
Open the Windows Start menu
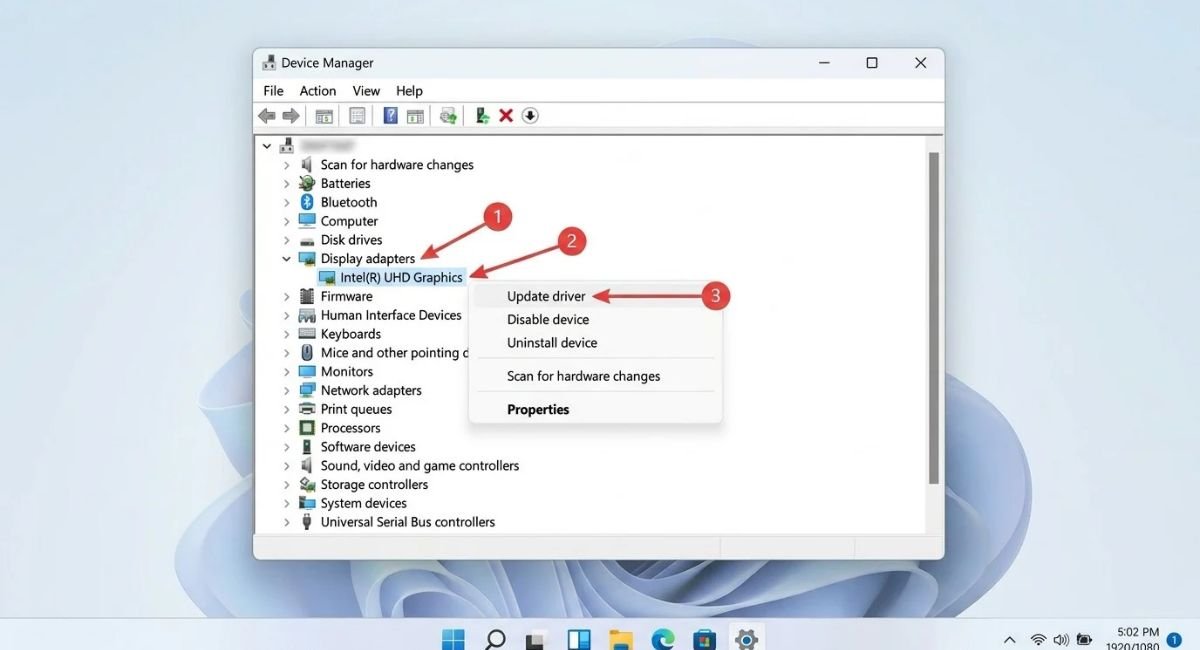453,638
